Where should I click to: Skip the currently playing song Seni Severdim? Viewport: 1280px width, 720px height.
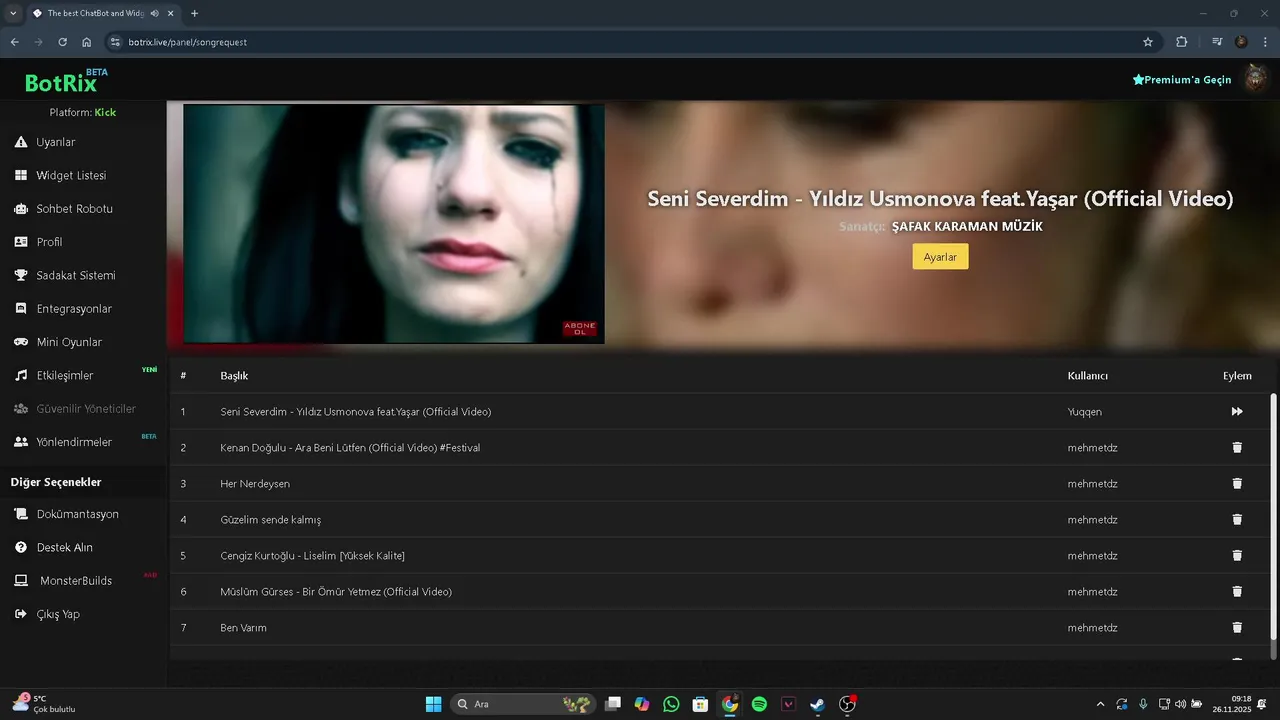point(1237,412)
